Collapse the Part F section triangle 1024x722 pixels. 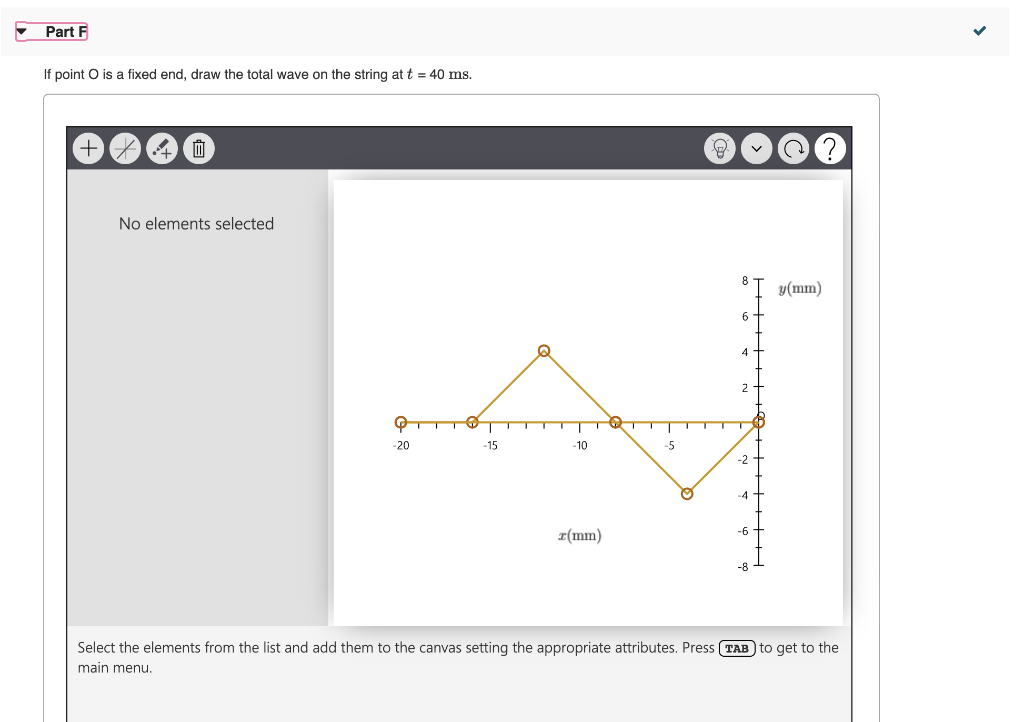(x=21, y=31)
